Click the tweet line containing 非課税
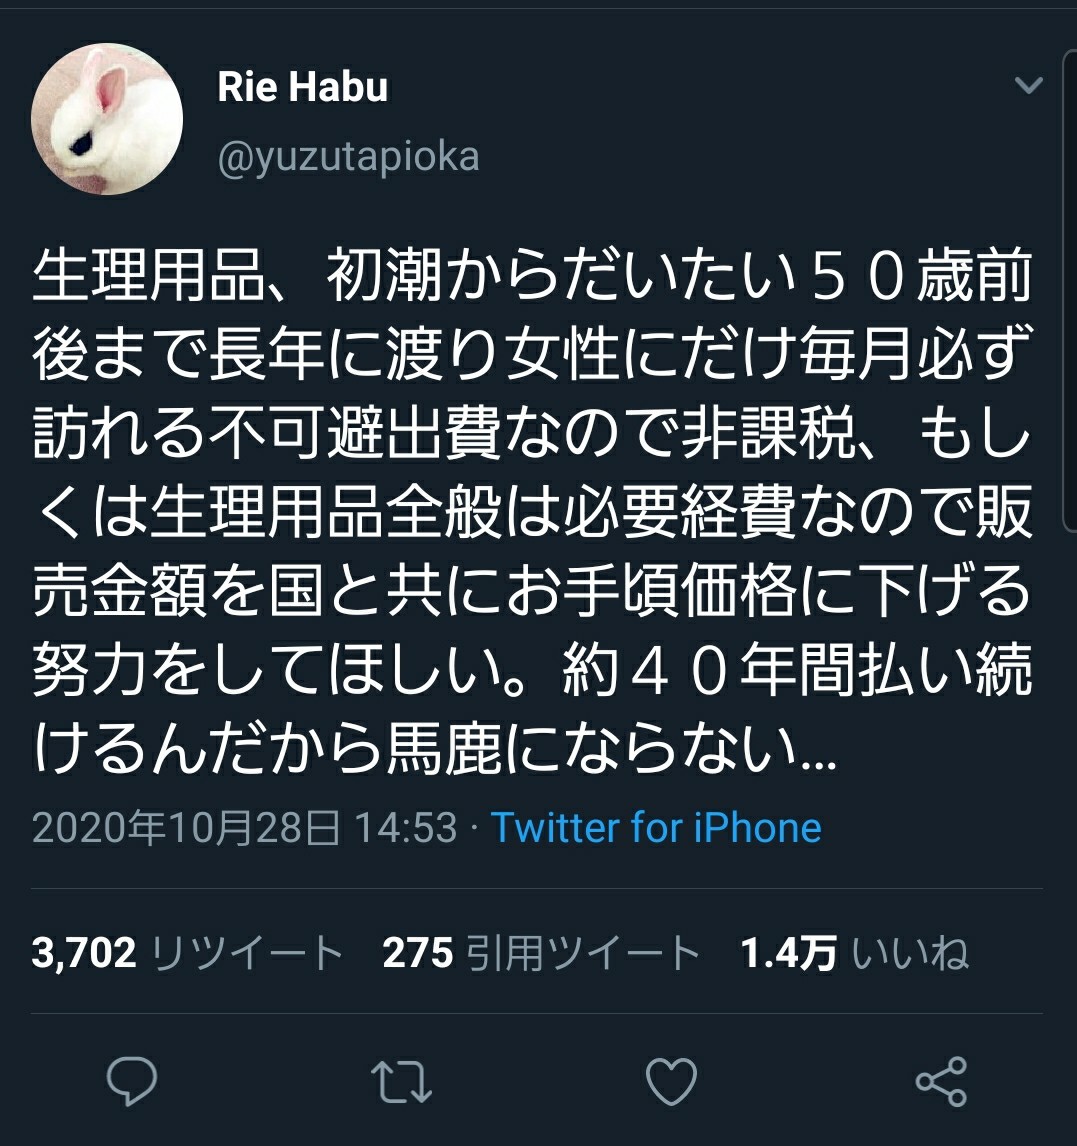Image resolution: width=1077 pixels, height=1146 pixels. coord(533,433)
